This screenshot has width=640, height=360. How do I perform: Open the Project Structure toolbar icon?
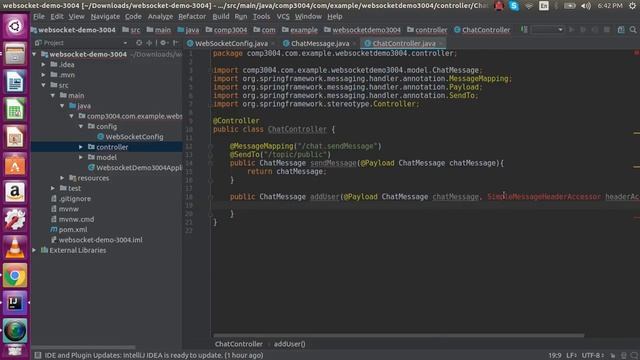coord(621,30)
